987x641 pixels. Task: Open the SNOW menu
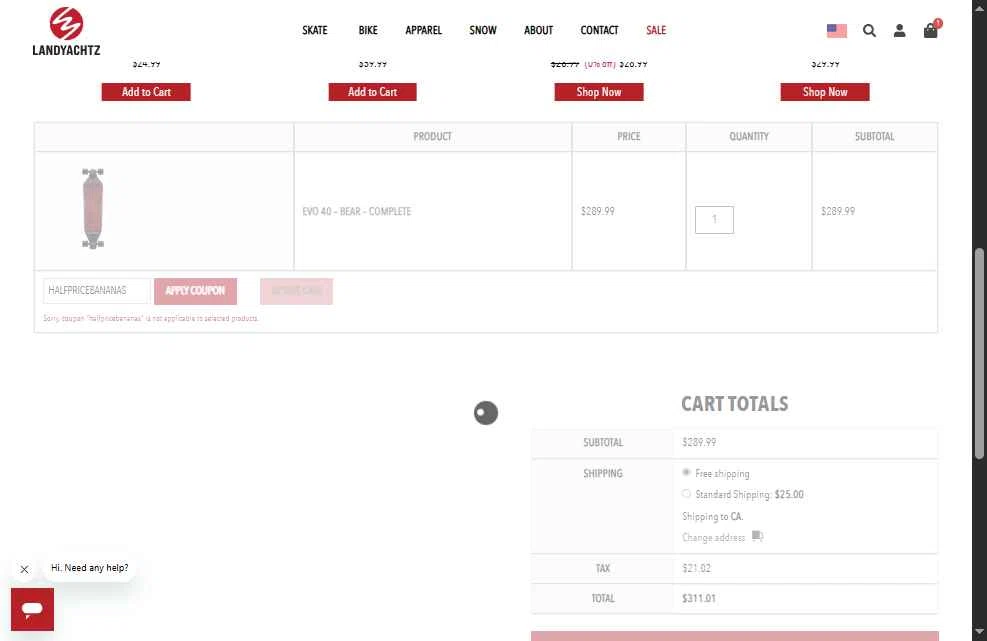[x=483, y=30]
